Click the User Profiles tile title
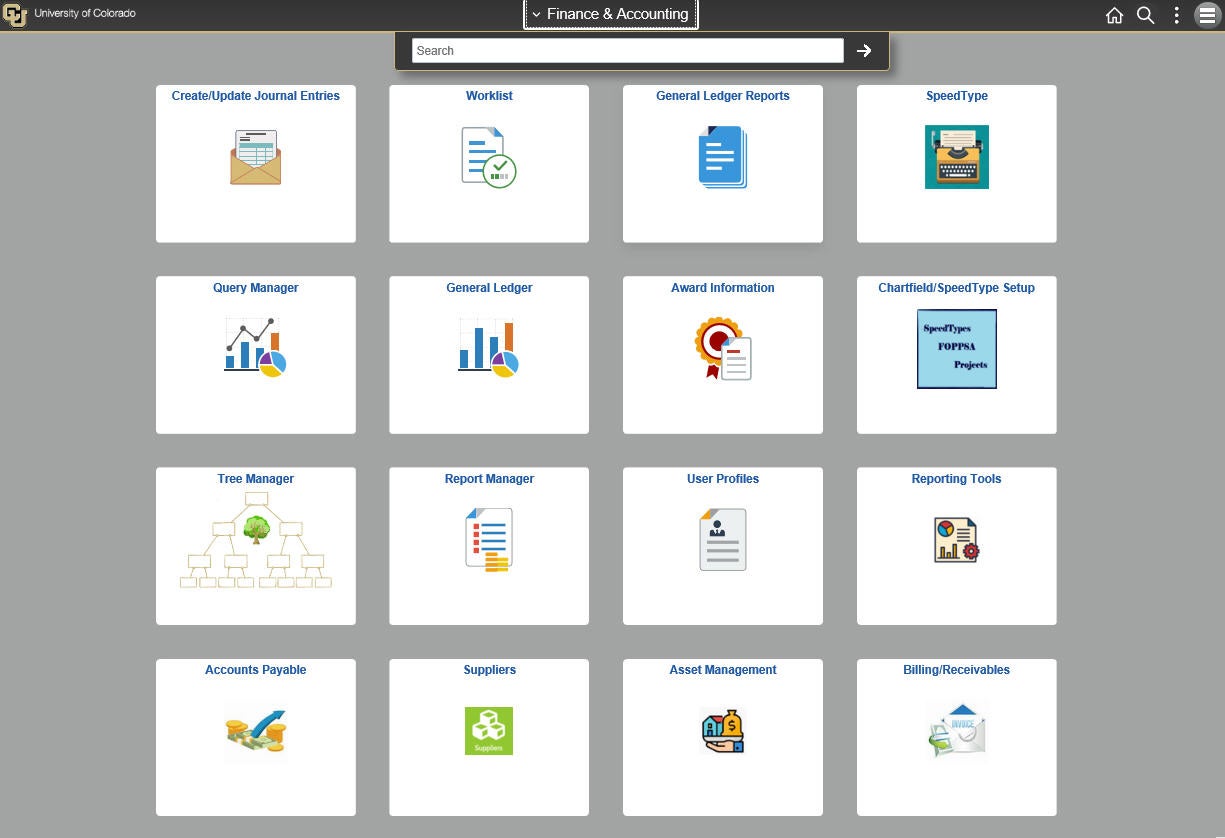Screen dimensions: 1225x838 [x=722, y=479]
